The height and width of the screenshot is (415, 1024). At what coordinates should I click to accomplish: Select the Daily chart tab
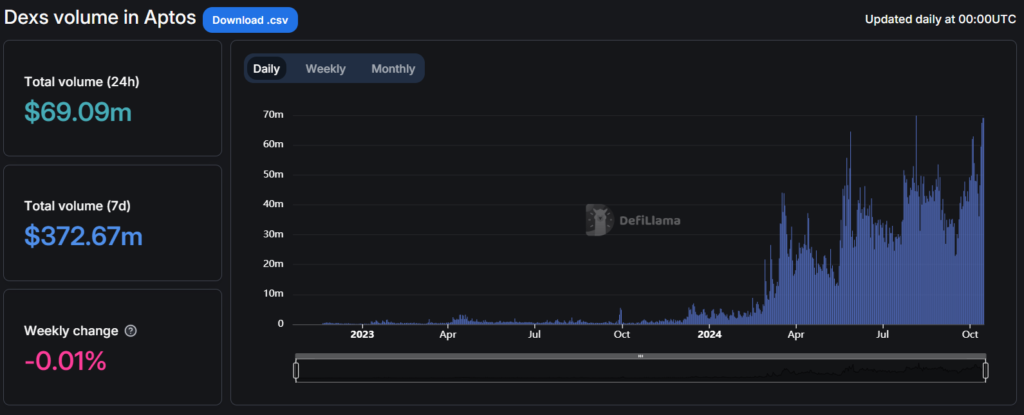(x=266, y=69)
